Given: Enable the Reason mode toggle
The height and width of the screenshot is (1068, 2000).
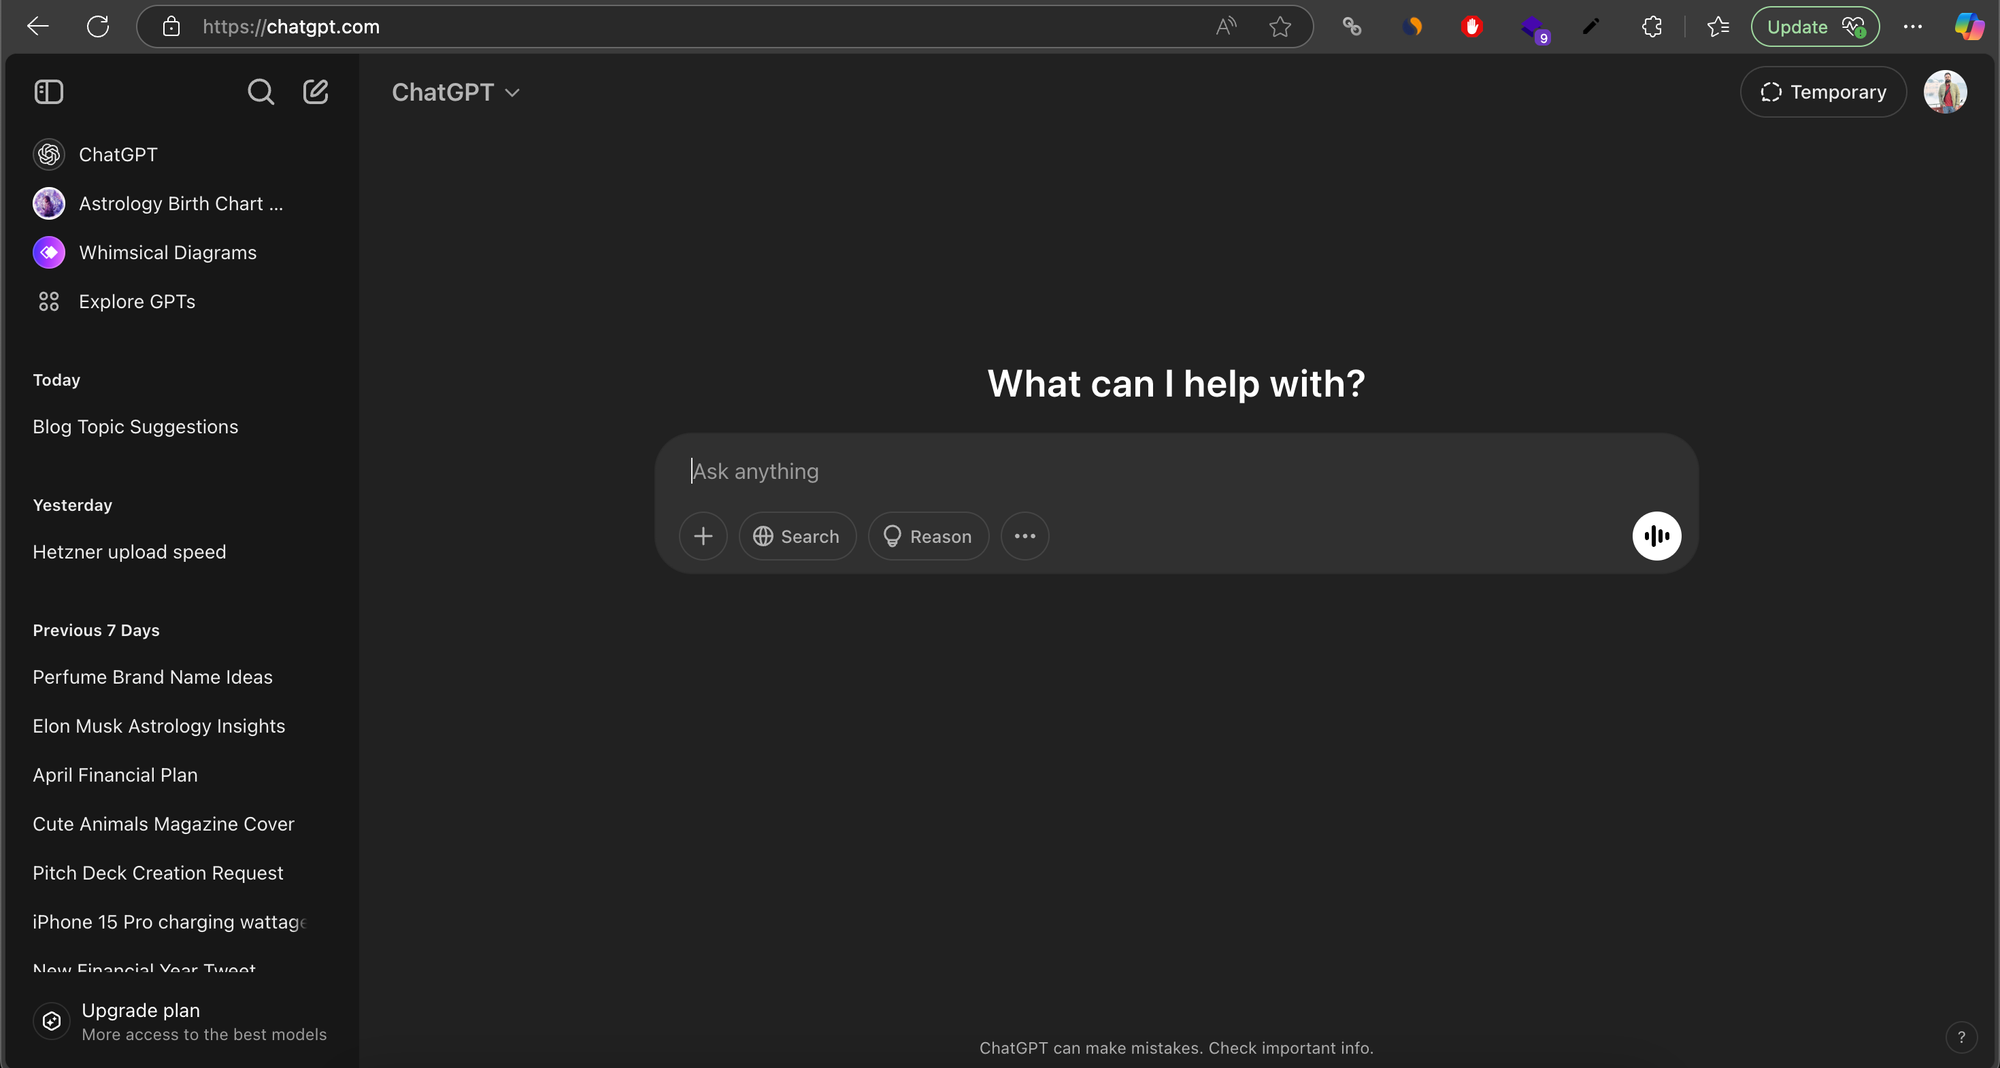Looking at the screenshot, I should coord(928,536).
